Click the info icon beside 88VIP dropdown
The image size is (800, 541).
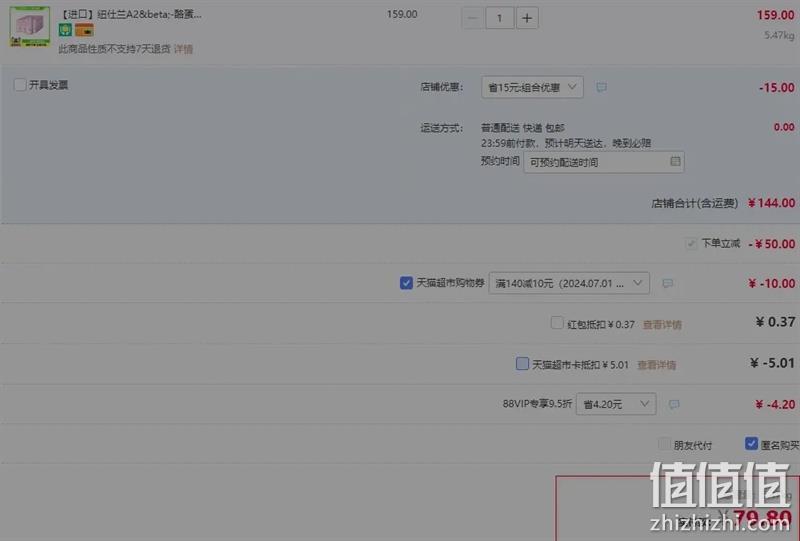pos(674,404)
